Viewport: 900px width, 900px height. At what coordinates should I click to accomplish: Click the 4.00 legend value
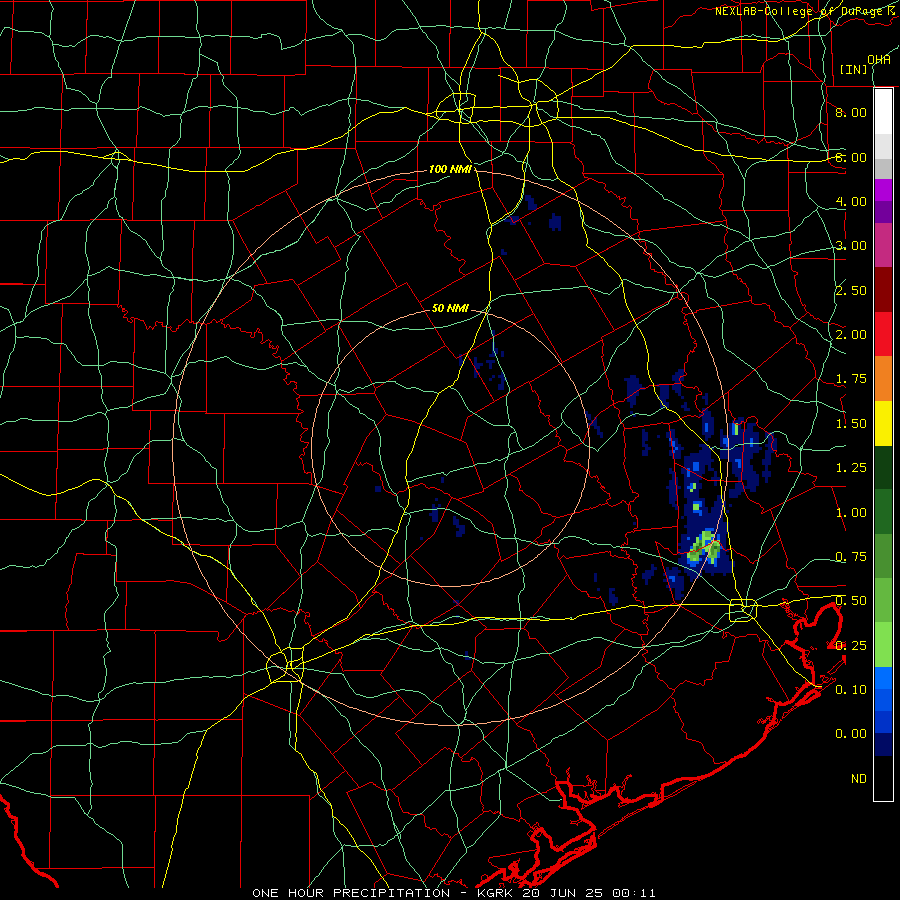click(x=851, y=201)
